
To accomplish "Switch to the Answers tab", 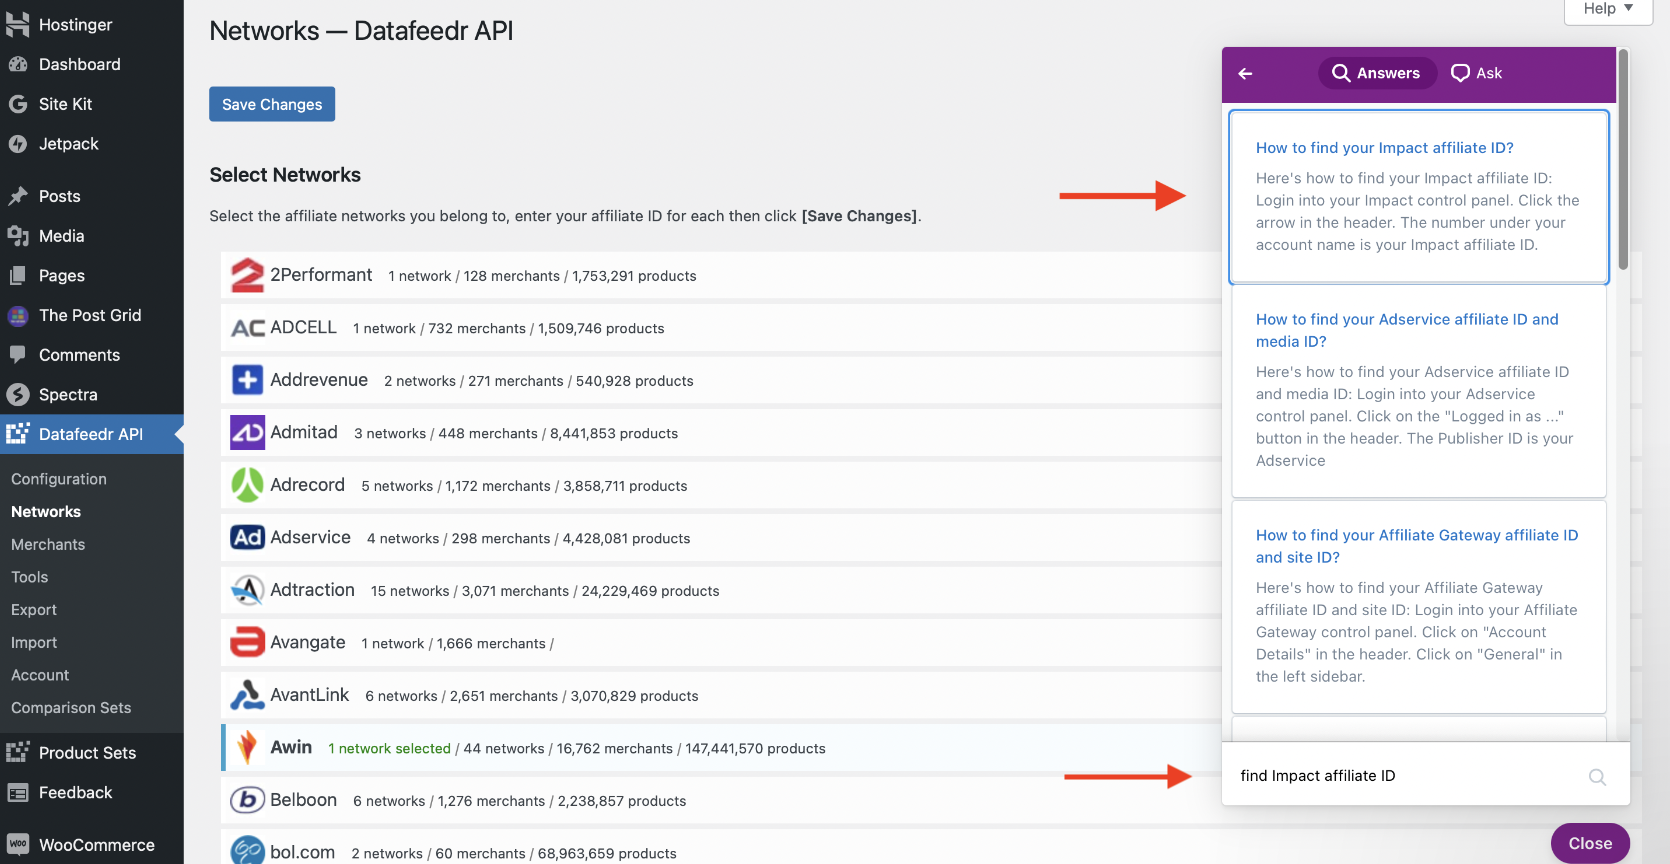I will coord(1377,73).
